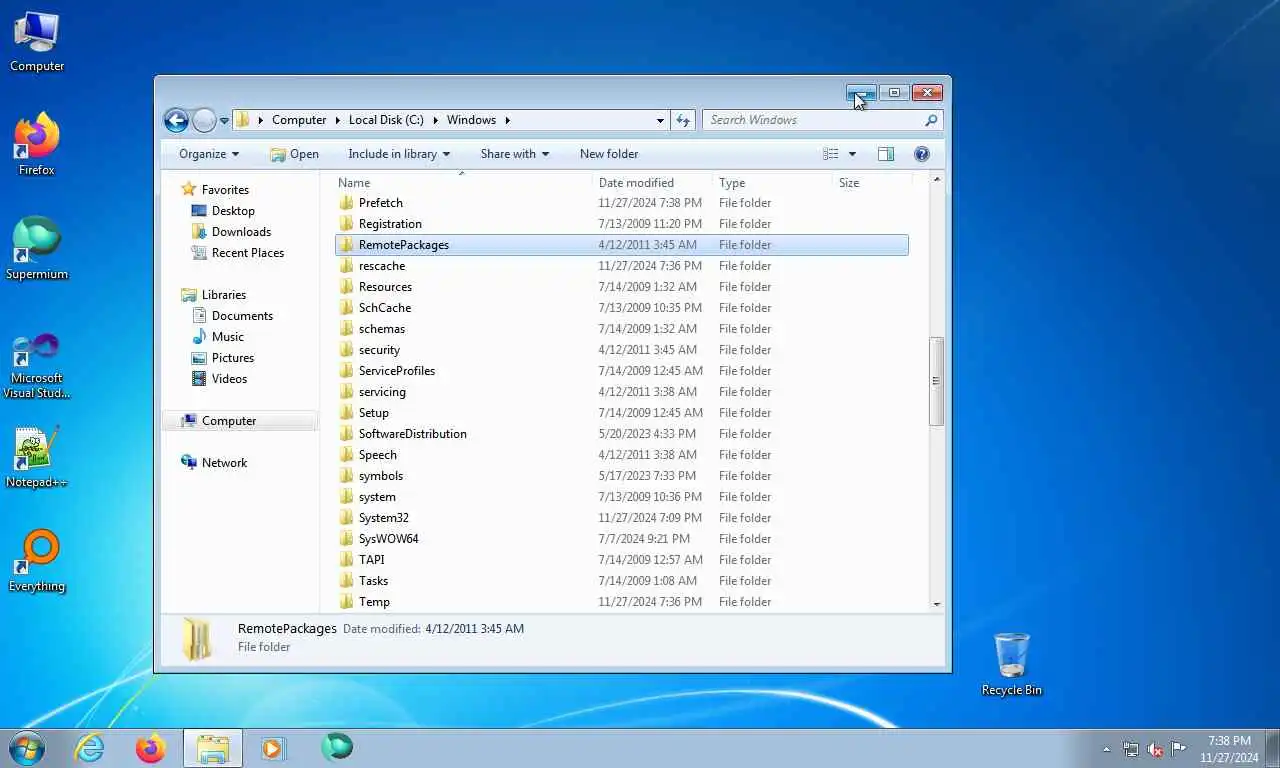Change your view icon in toolbar
Screen dimensions: 1280x768
pos(831,154)
